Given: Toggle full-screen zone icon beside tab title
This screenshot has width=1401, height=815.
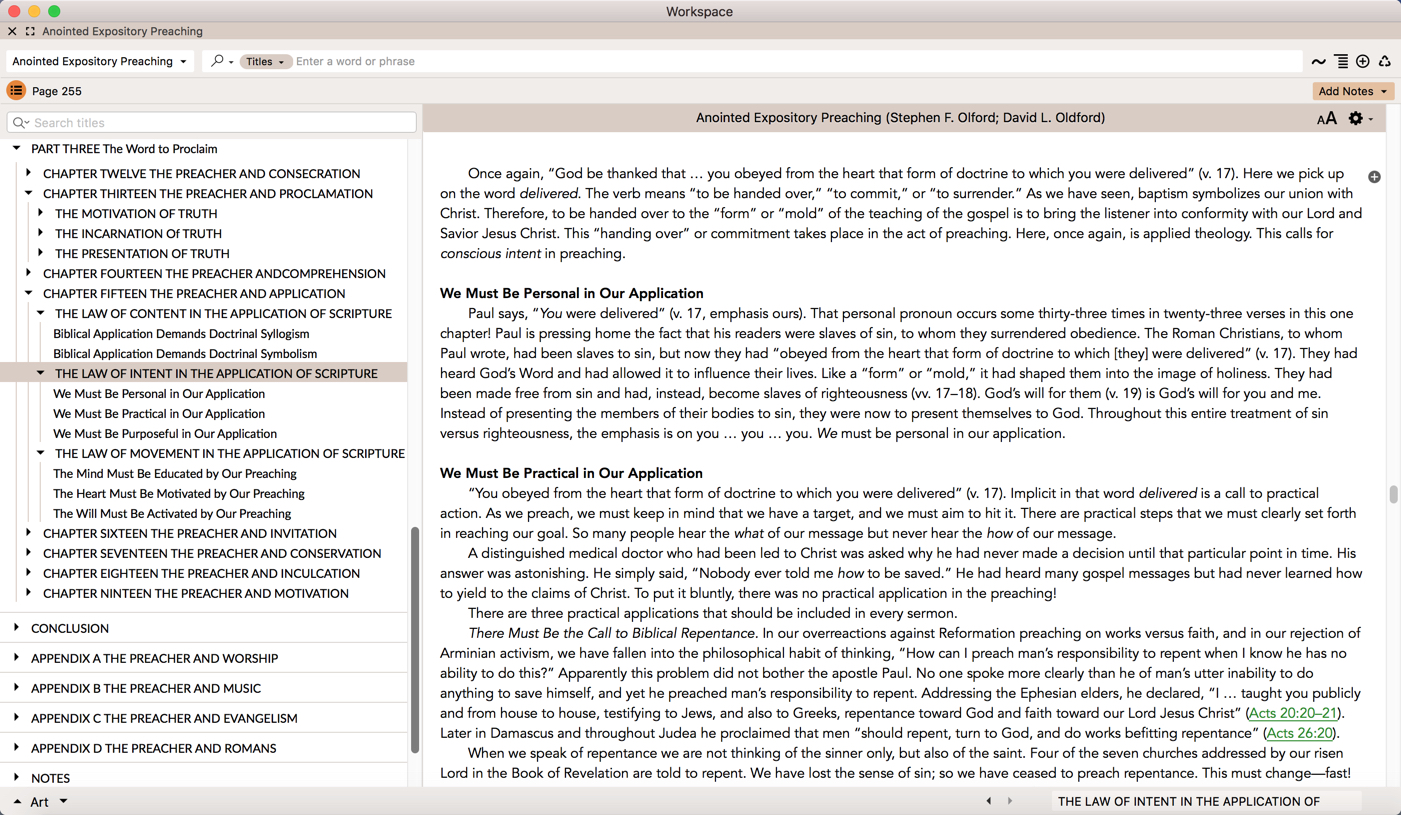Looking at the screenshot, I should (30, 31).
